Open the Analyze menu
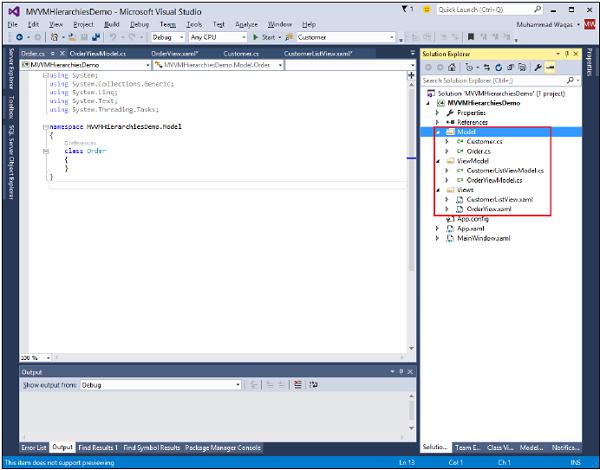 pyautogui.click(x=246, y=24)
